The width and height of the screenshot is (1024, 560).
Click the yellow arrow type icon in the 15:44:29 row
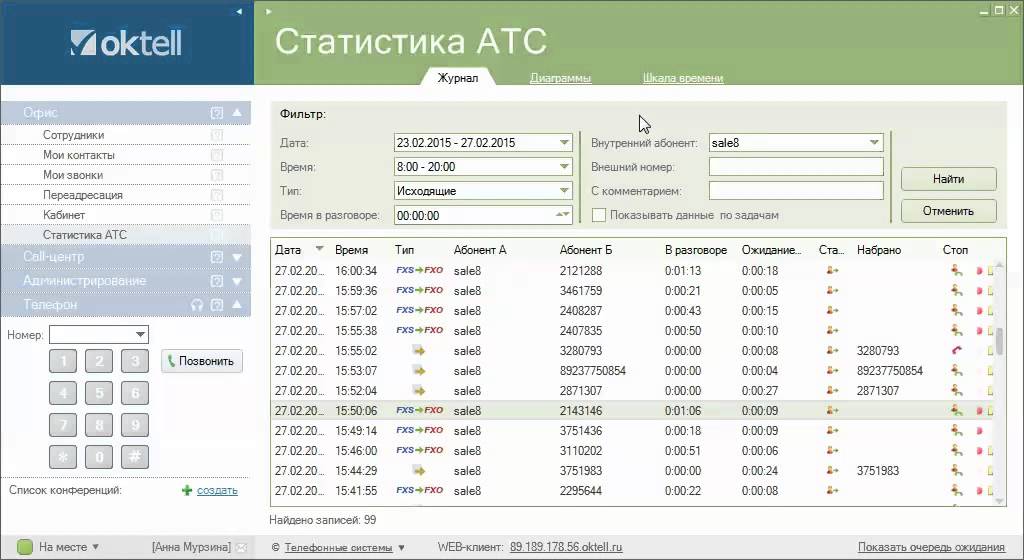tap(419, 471)
